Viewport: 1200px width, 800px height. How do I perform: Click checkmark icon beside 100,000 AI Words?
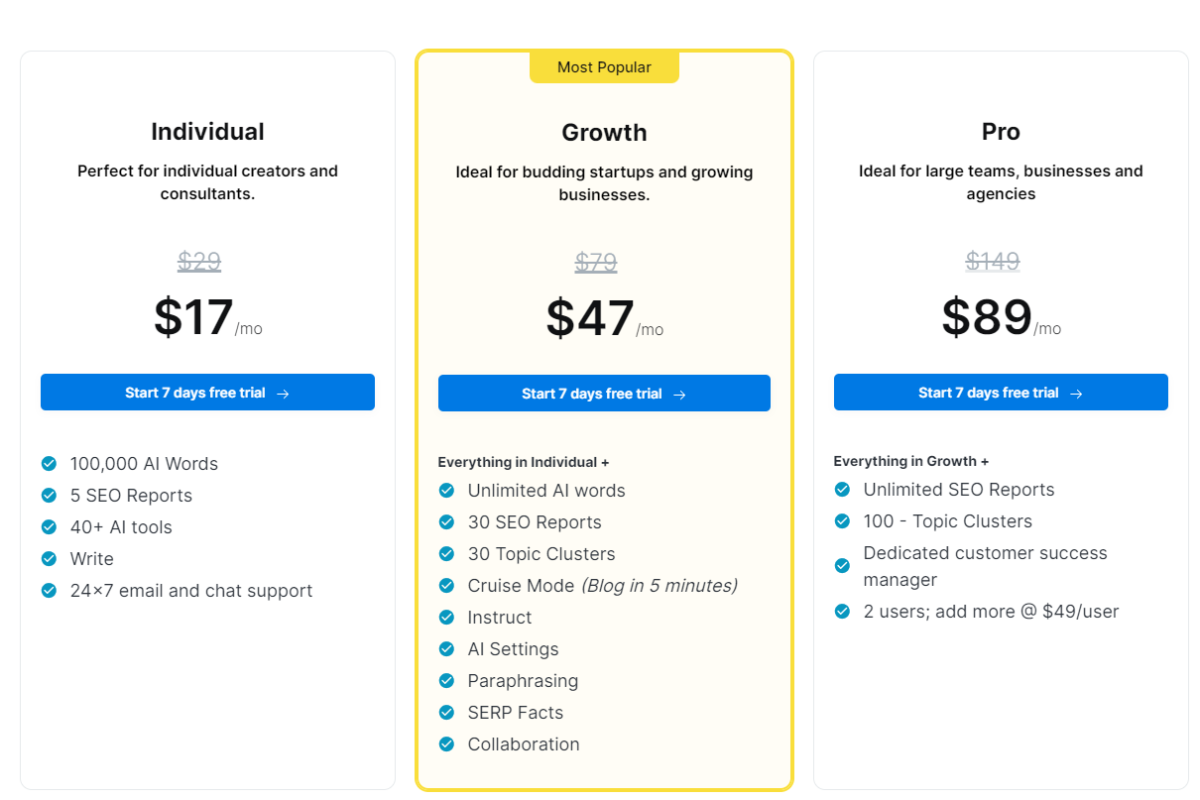[49, 463]
